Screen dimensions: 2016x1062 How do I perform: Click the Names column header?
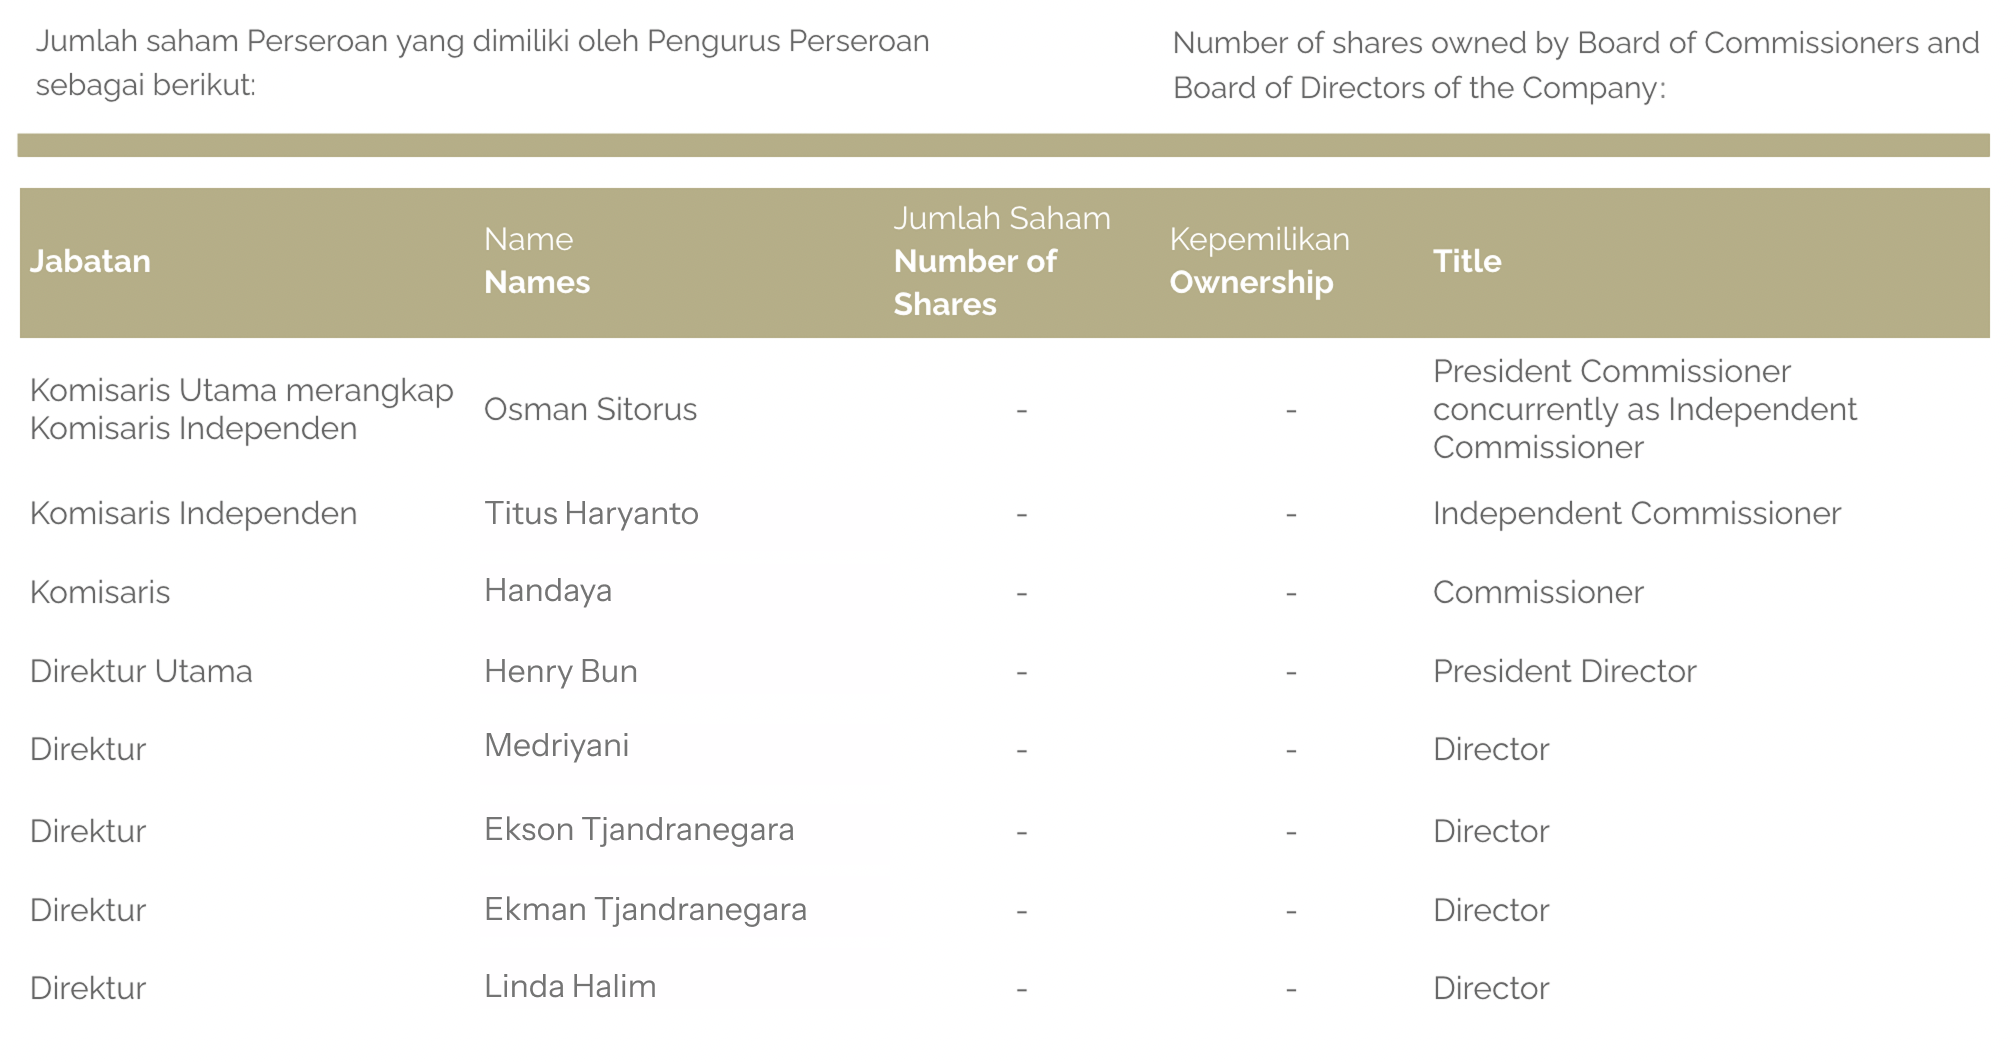[537, 261]
